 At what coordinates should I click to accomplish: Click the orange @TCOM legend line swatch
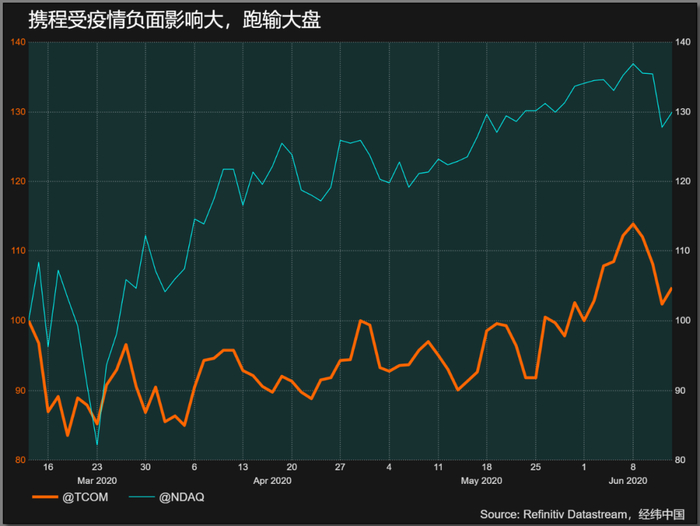pyautogui.click(x=45, y=497)
